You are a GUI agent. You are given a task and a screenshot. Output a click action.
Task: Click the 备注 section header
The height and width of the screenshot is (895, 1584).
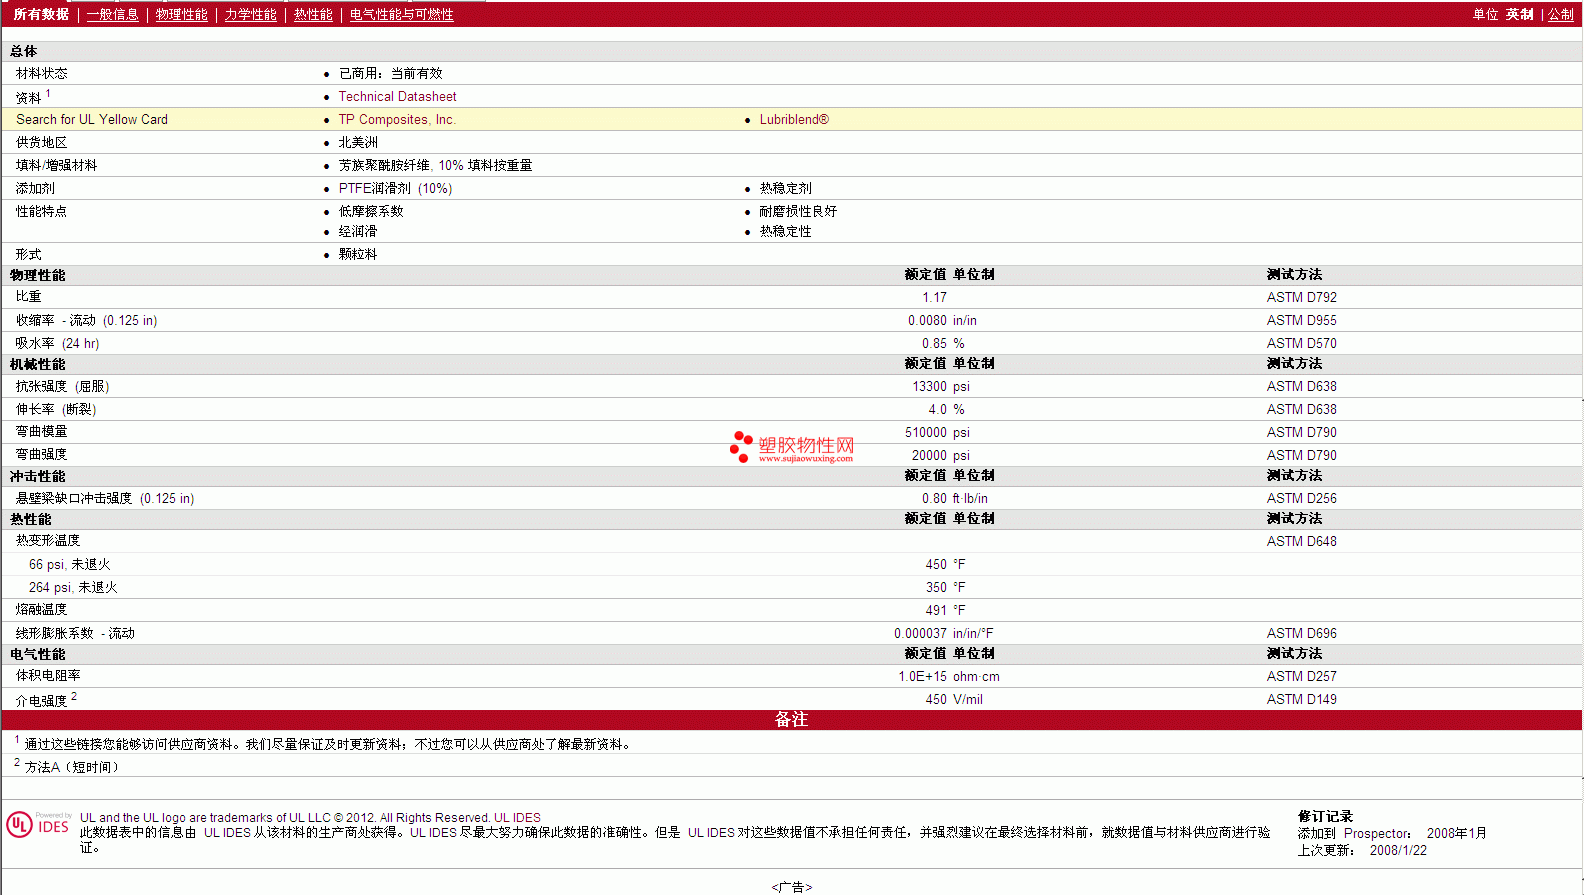point(791,720)
